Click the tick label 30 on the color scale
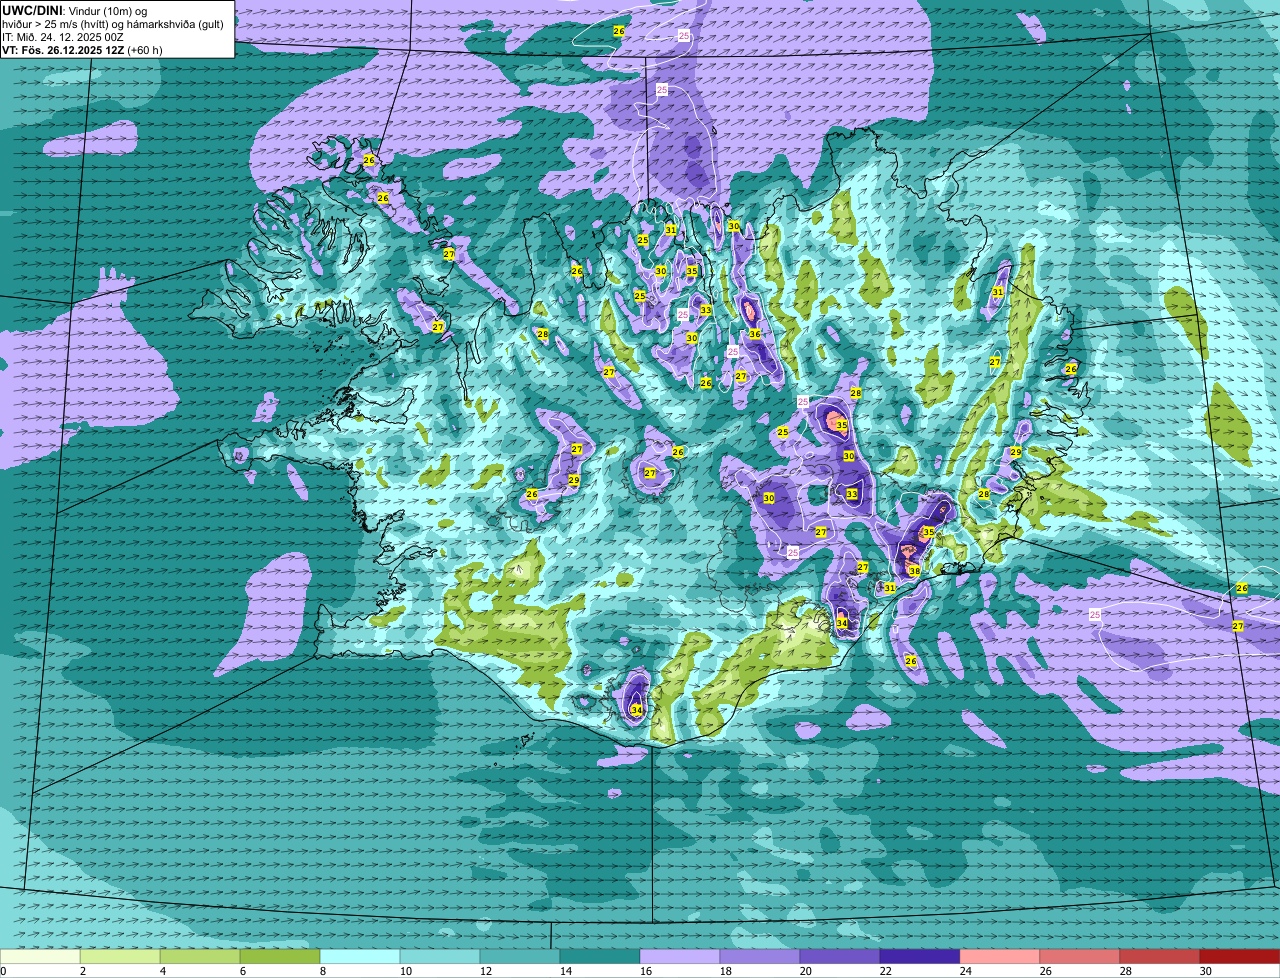This screenshot has height=978, width=1280. 1206,971
